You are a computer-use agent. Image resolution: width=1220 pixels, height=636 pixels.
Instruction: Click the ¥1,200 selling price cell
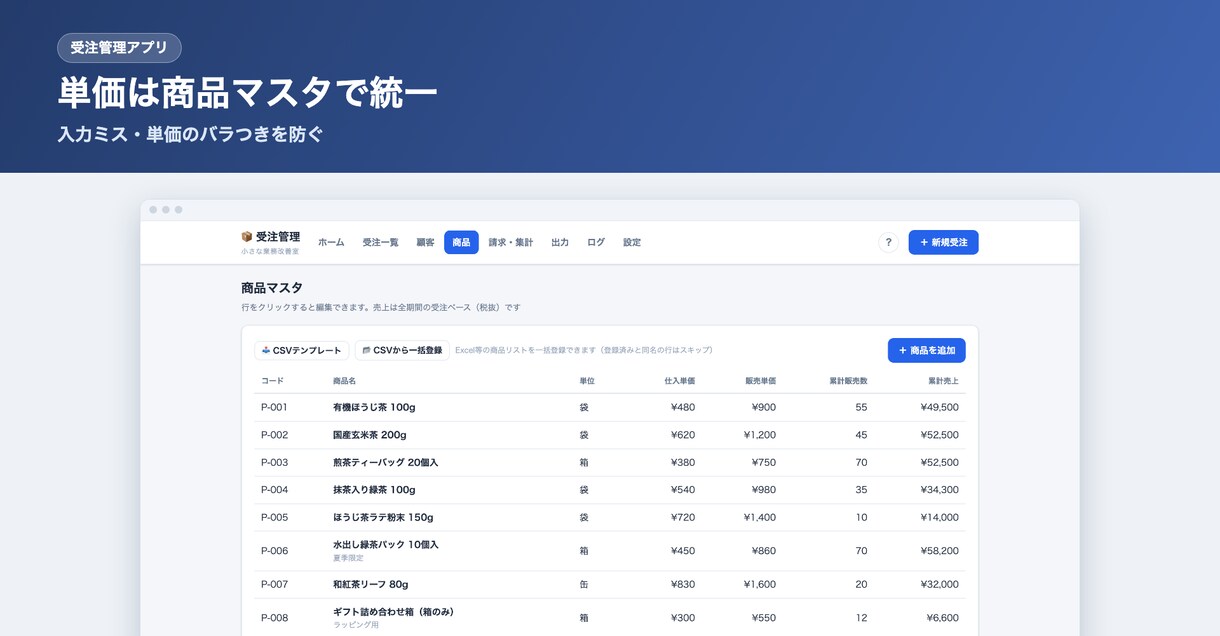(760, 435)
